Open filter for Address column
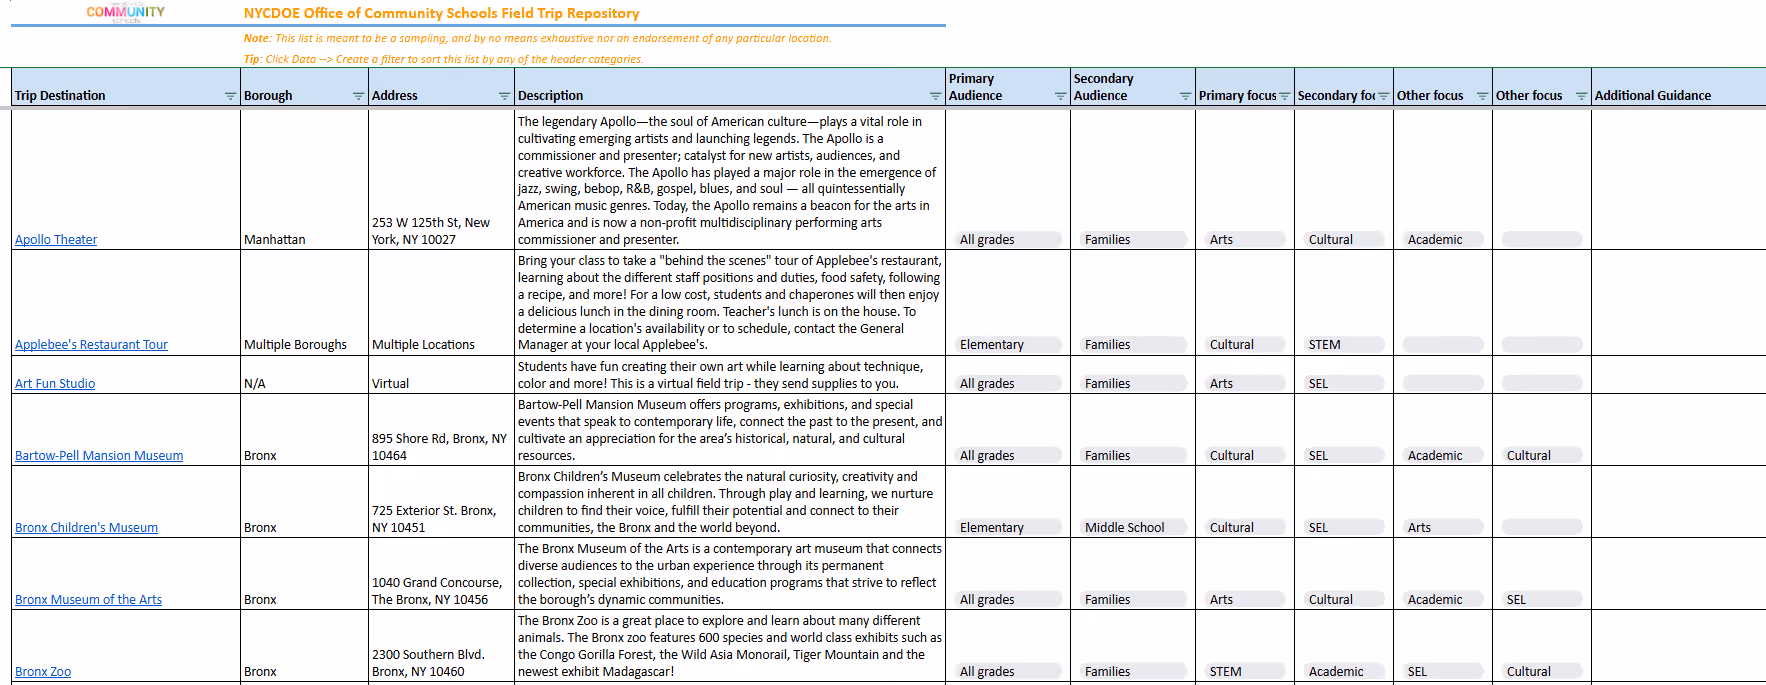1766x685 pixels. (504, 96)
